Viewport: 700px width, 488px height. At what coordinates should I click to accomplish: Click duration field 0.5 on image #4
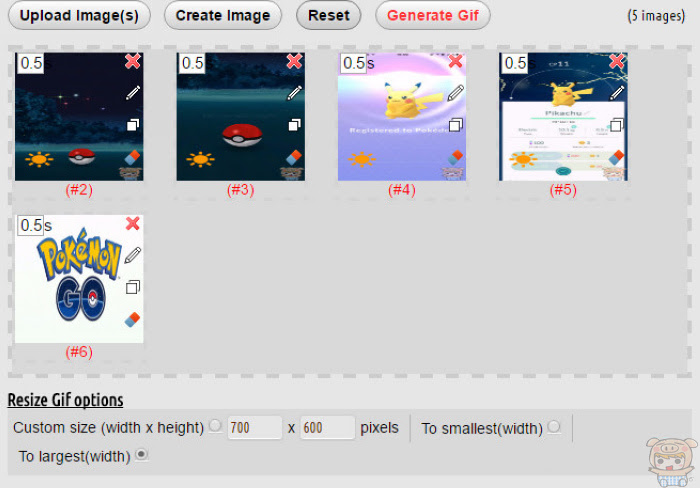(x=353, y=63)
